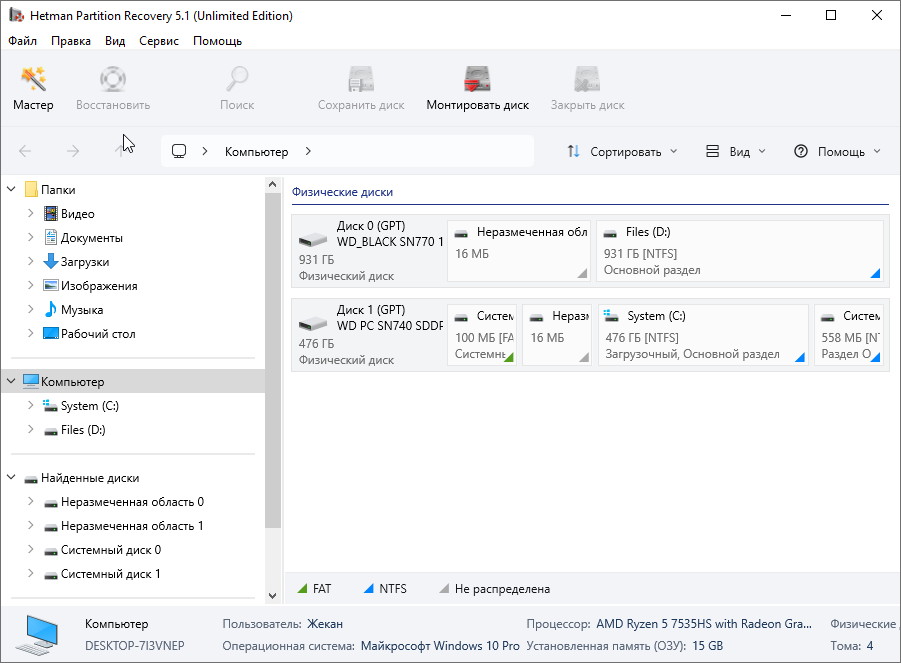Click the up-level arrow icon
This screenshot has width=901, height=663.
tap(120, 151)
